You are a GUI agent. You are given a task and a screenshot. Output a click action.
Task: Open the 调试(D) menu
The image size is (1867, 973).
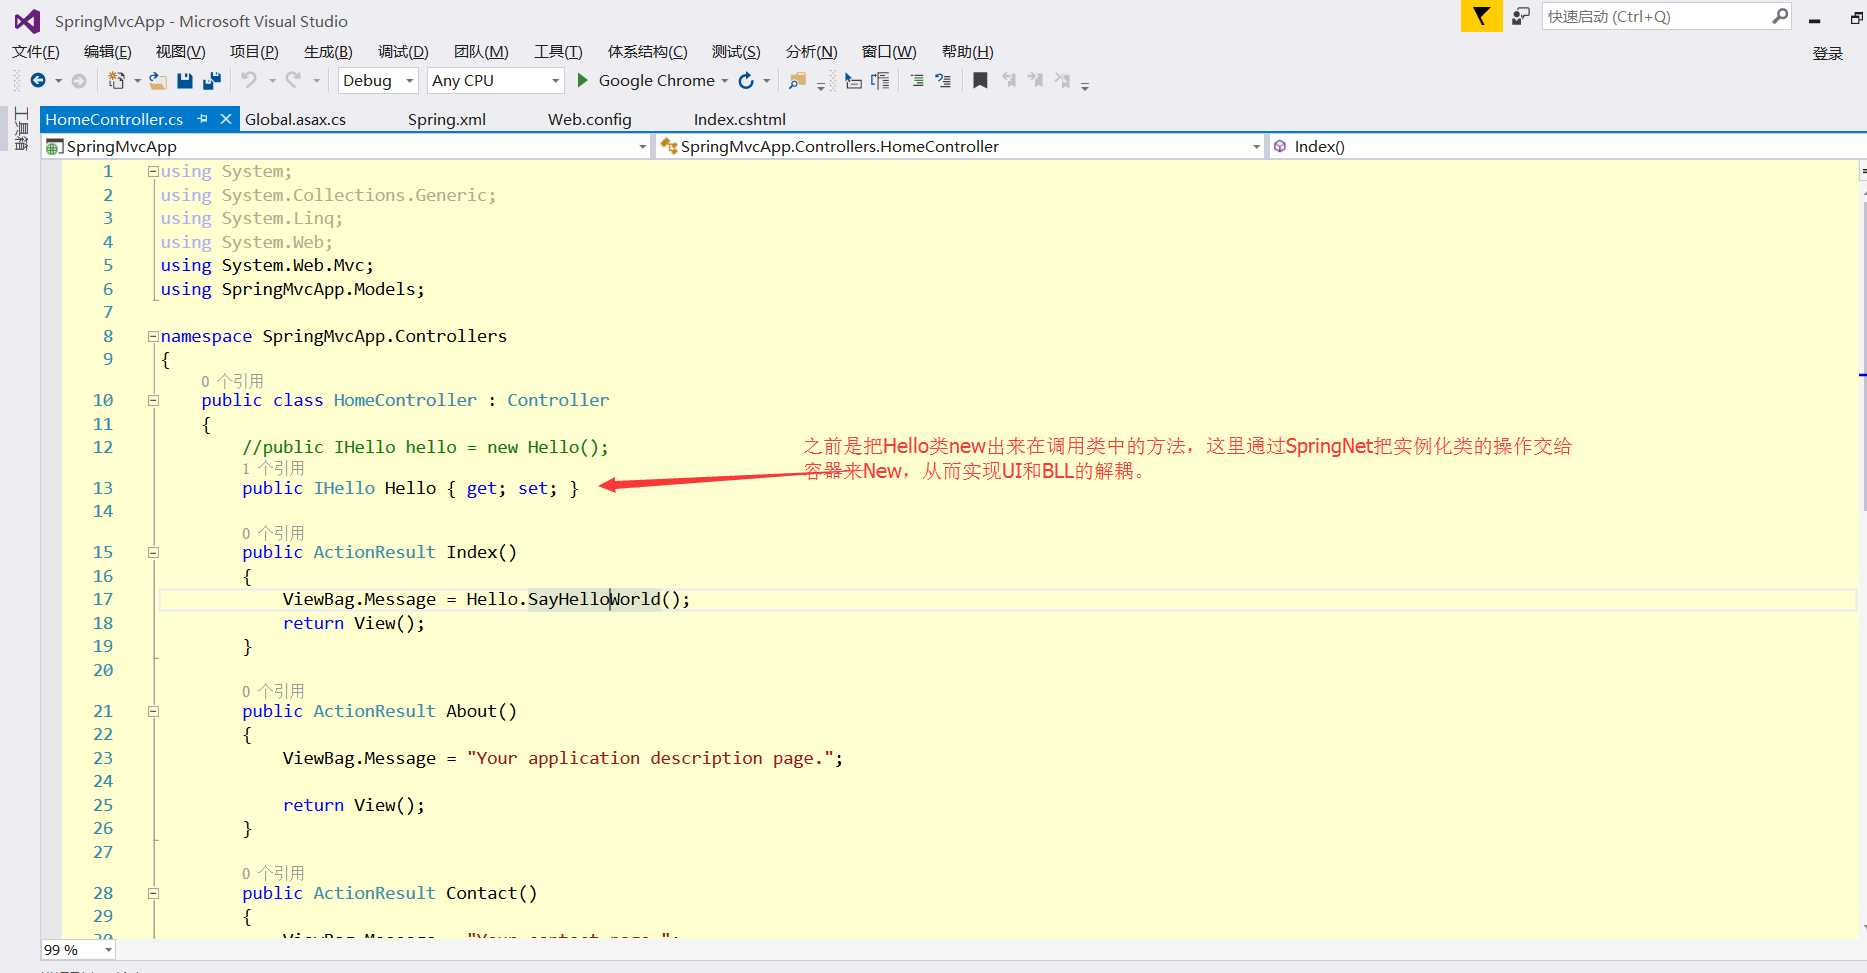(403, 52)
